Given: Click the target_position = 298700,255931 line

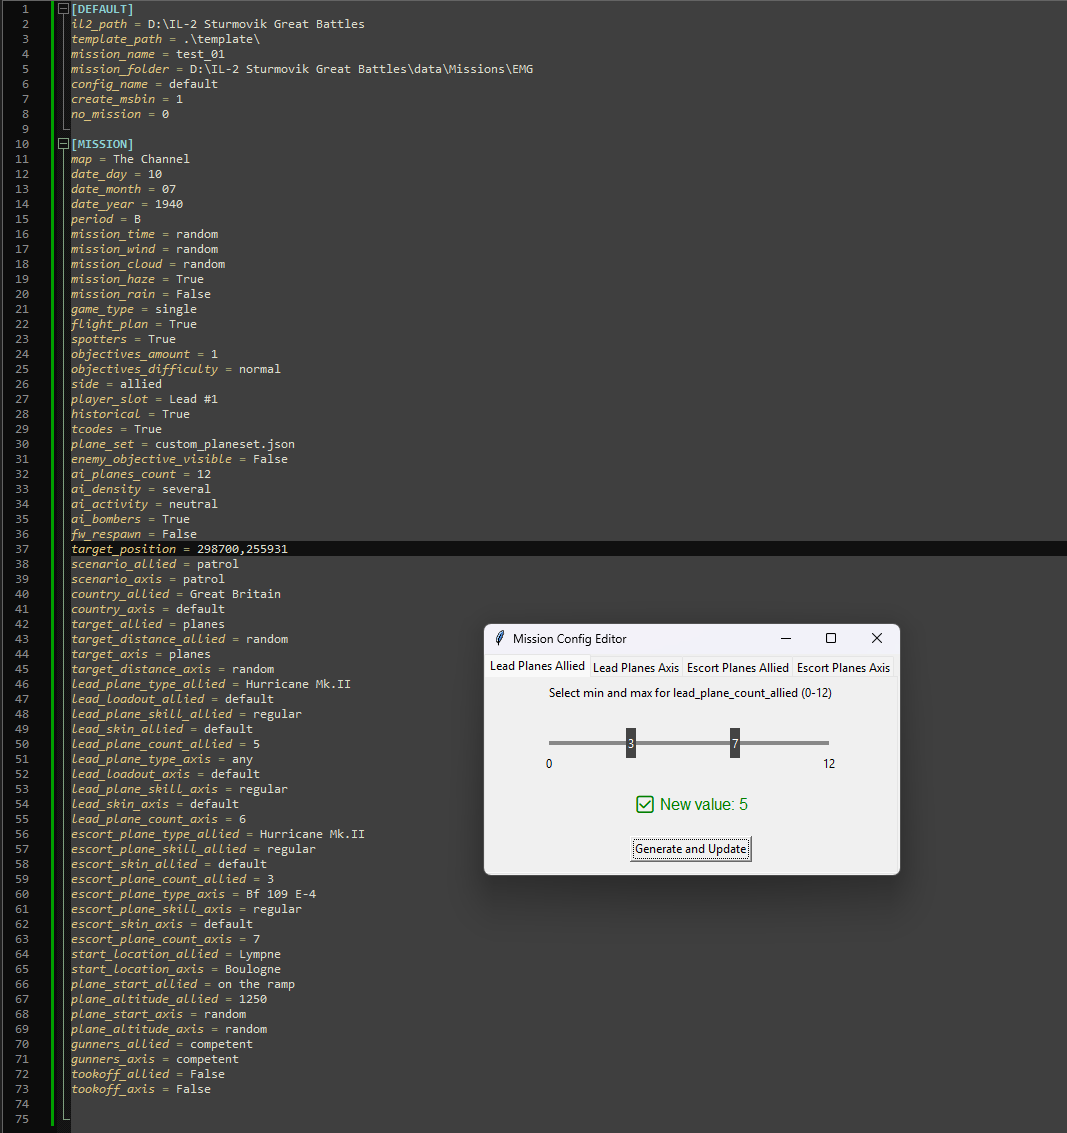Looking at the screenshot, I should coord(179,549).
